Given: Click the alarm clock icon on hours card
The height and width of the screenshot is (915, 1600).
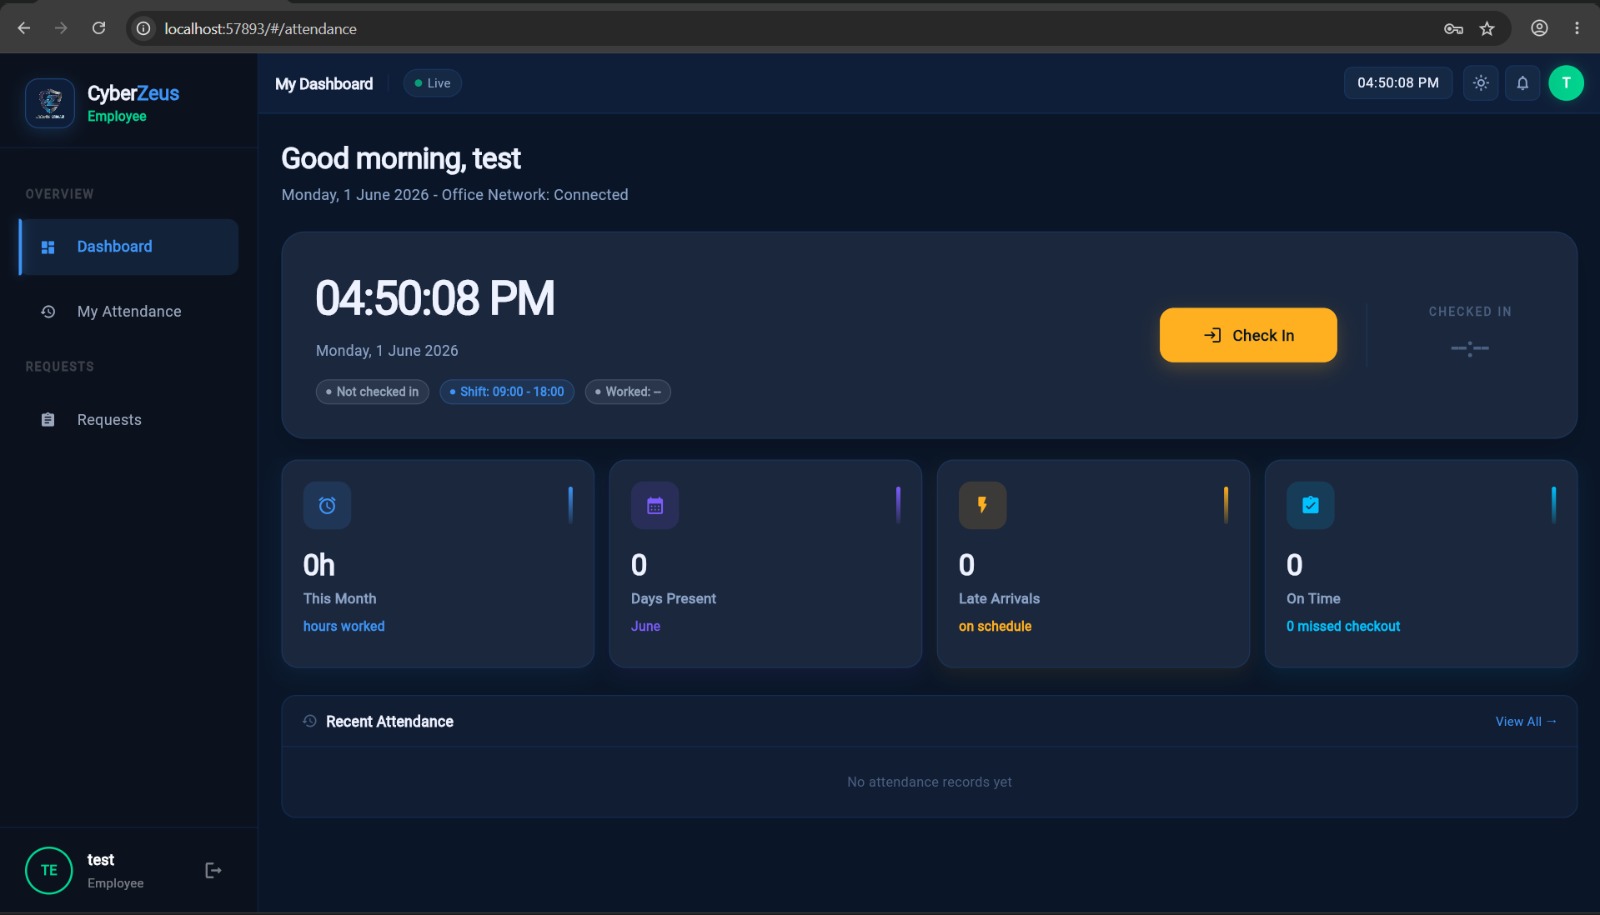Looking at the screenshot, I should (327, 505).
